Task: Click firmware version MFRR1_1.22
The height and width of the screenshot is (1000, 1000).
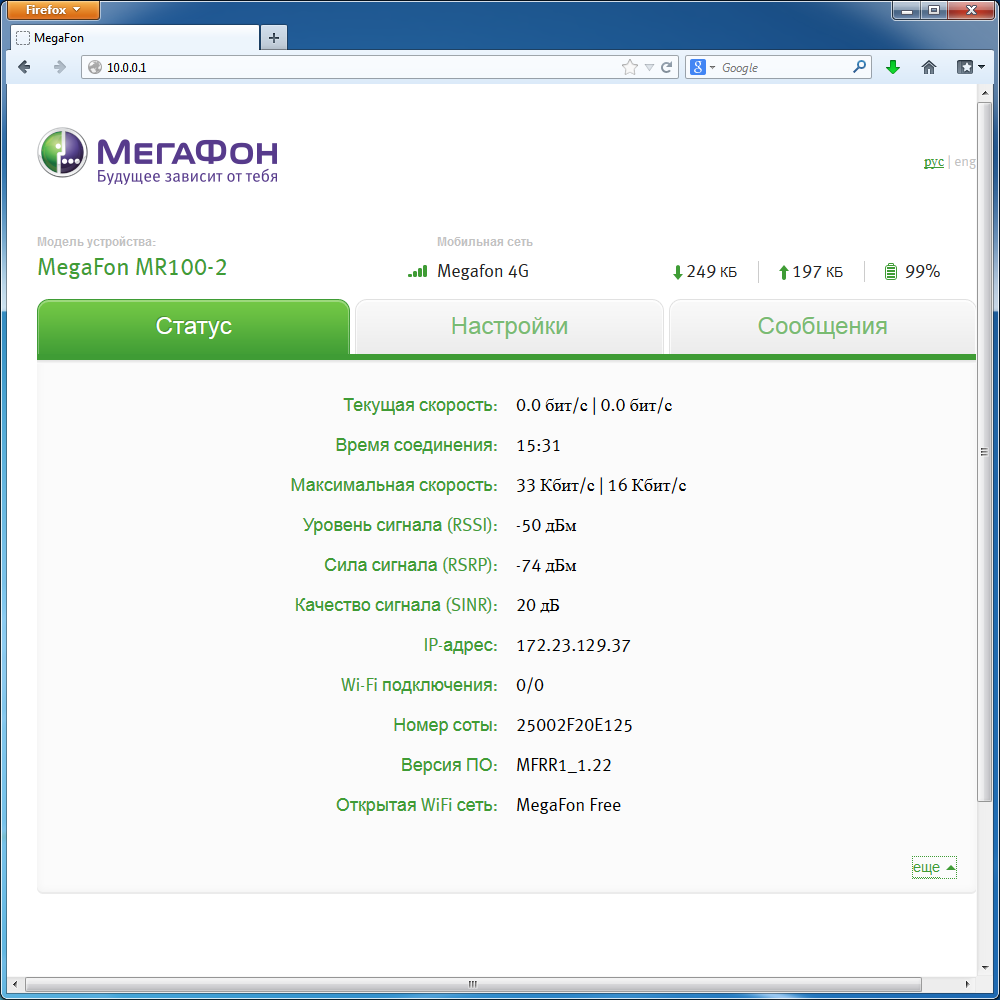Action: click(564, 765)
